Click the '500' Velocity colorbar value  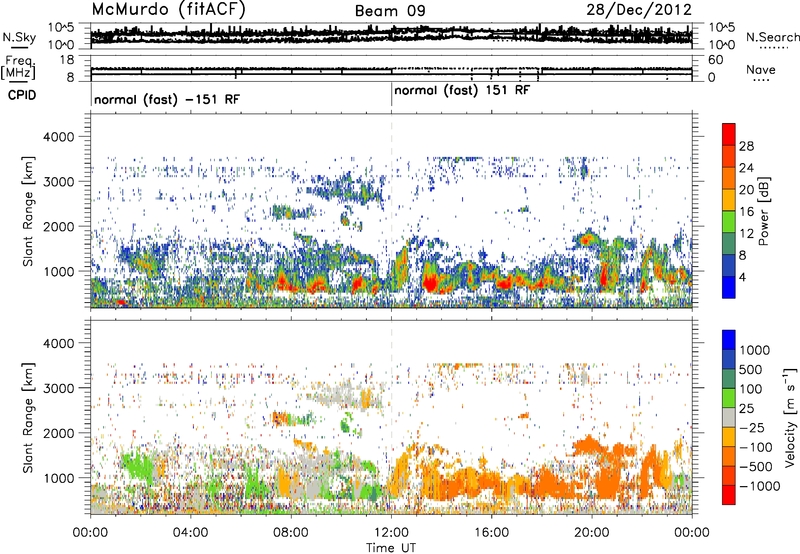click(752, 369)
